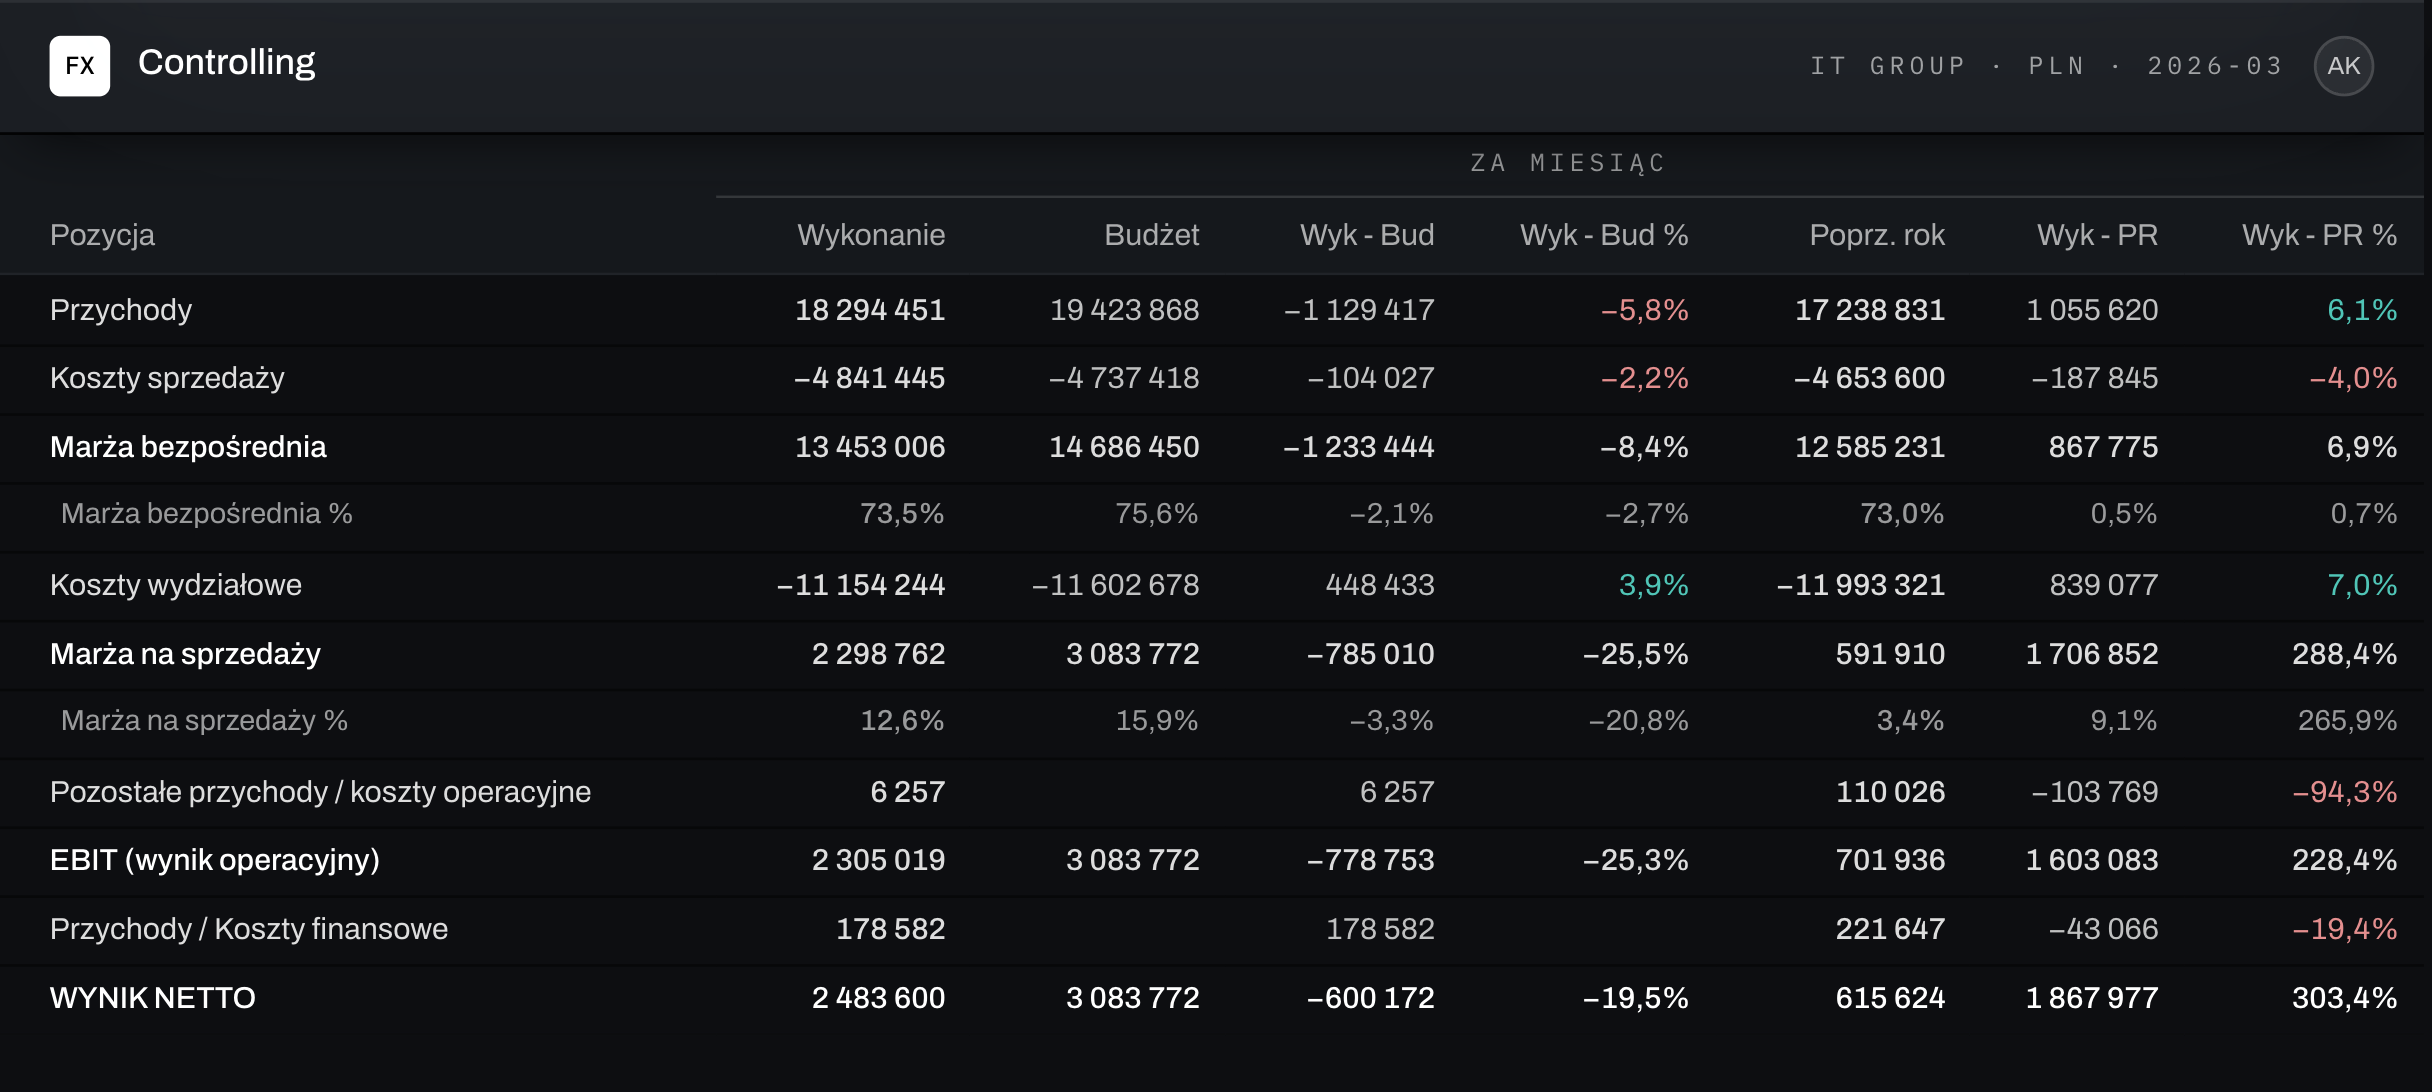Image resolution: width=2432 pixels, height=1092 pixels.
Task: Select the Budżet column header
Action: pyautogui.click(x=1151, y=235)
